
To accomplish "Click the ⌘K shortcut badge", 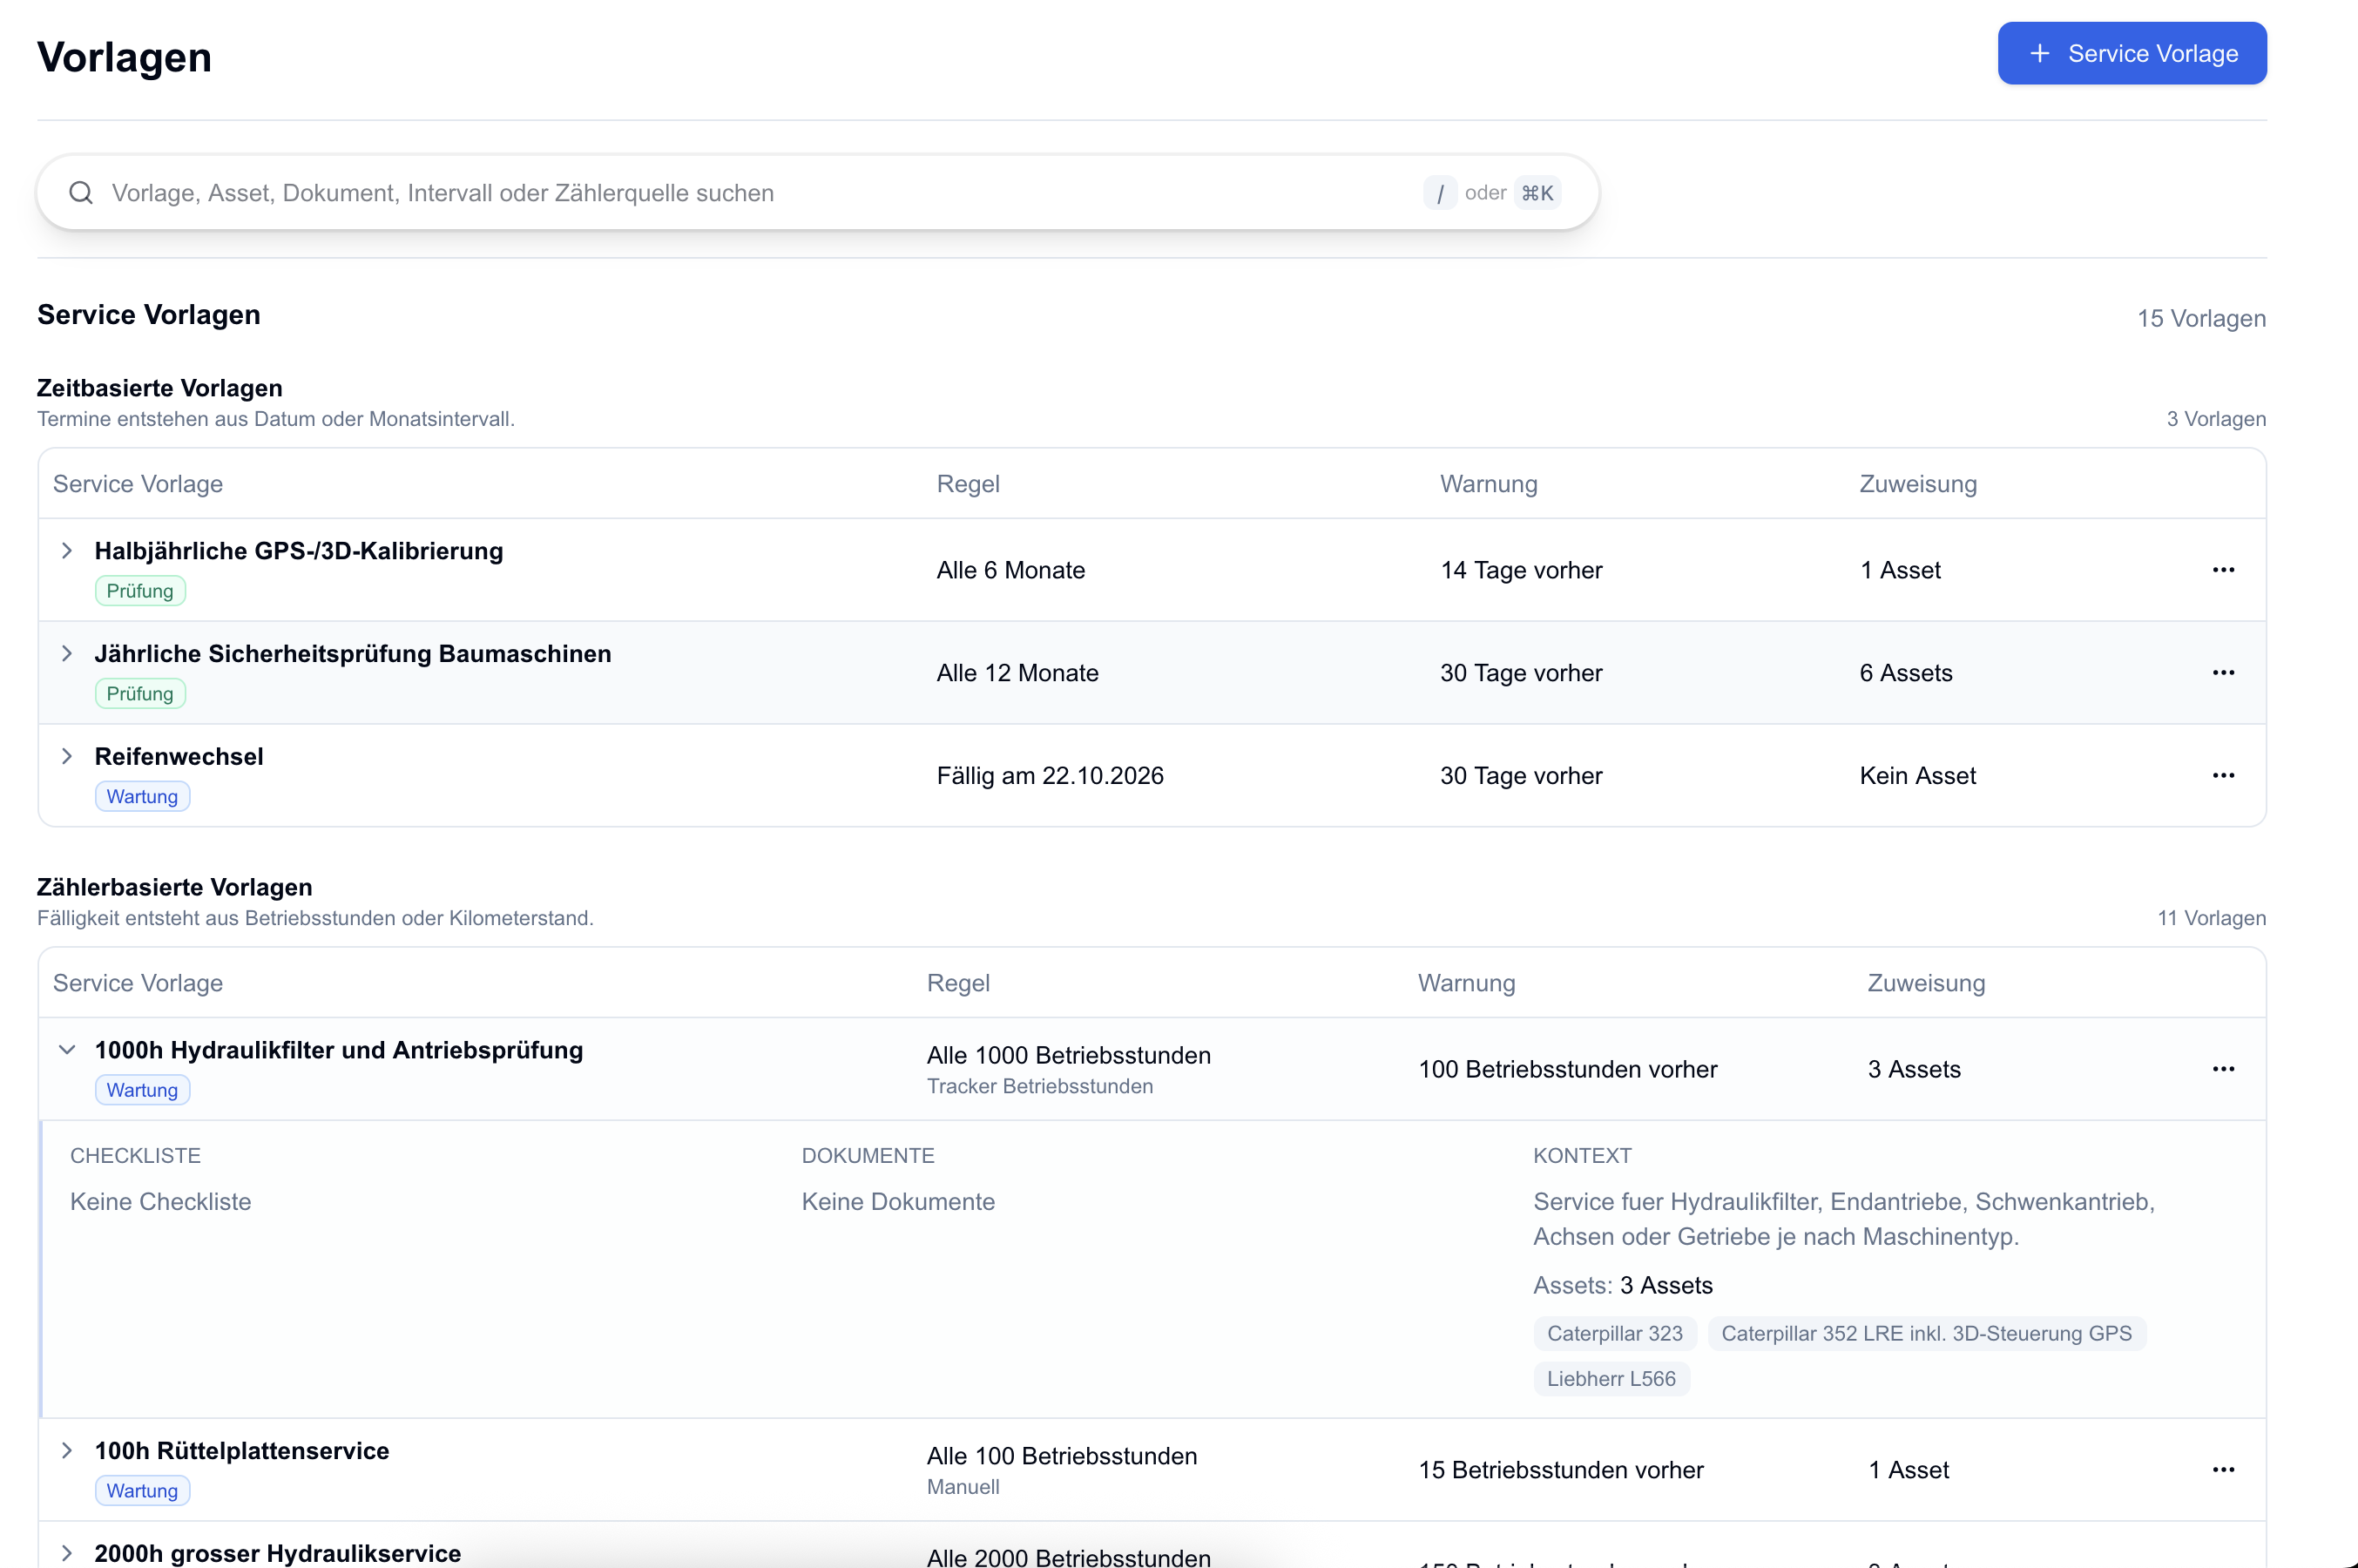I will click(1537, 193).
